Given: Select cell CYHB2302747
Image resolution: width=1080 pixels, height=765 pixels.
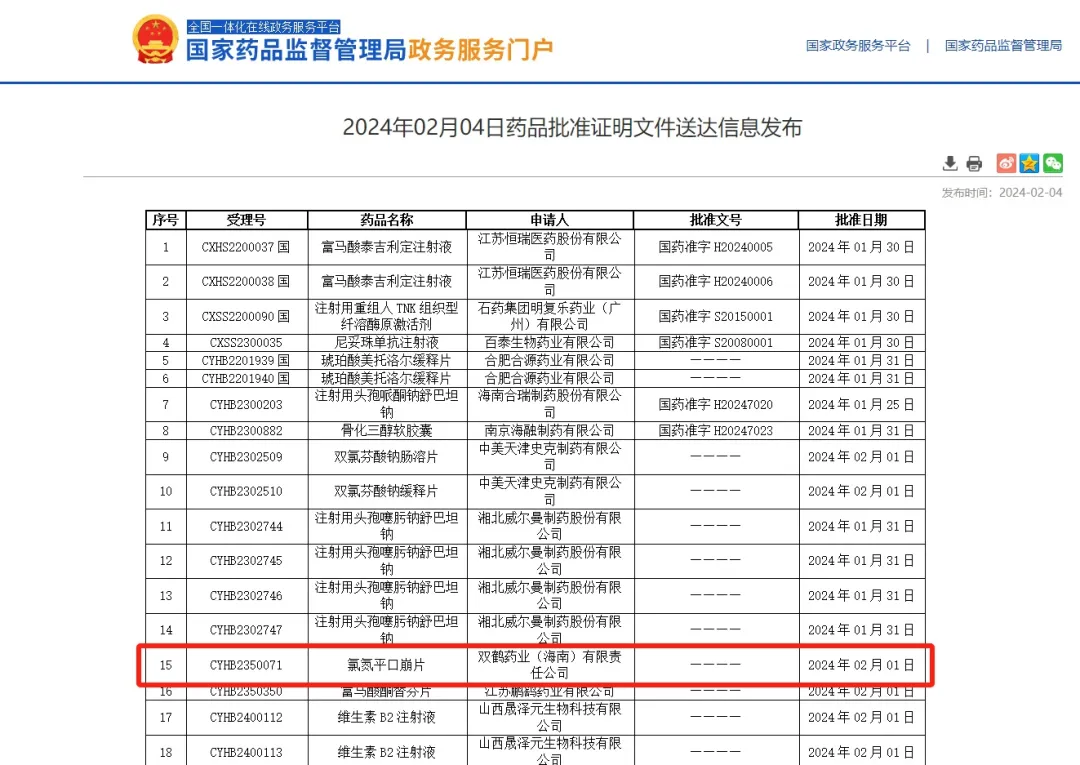Looking at the screenshot, I should tap(246, 630).
